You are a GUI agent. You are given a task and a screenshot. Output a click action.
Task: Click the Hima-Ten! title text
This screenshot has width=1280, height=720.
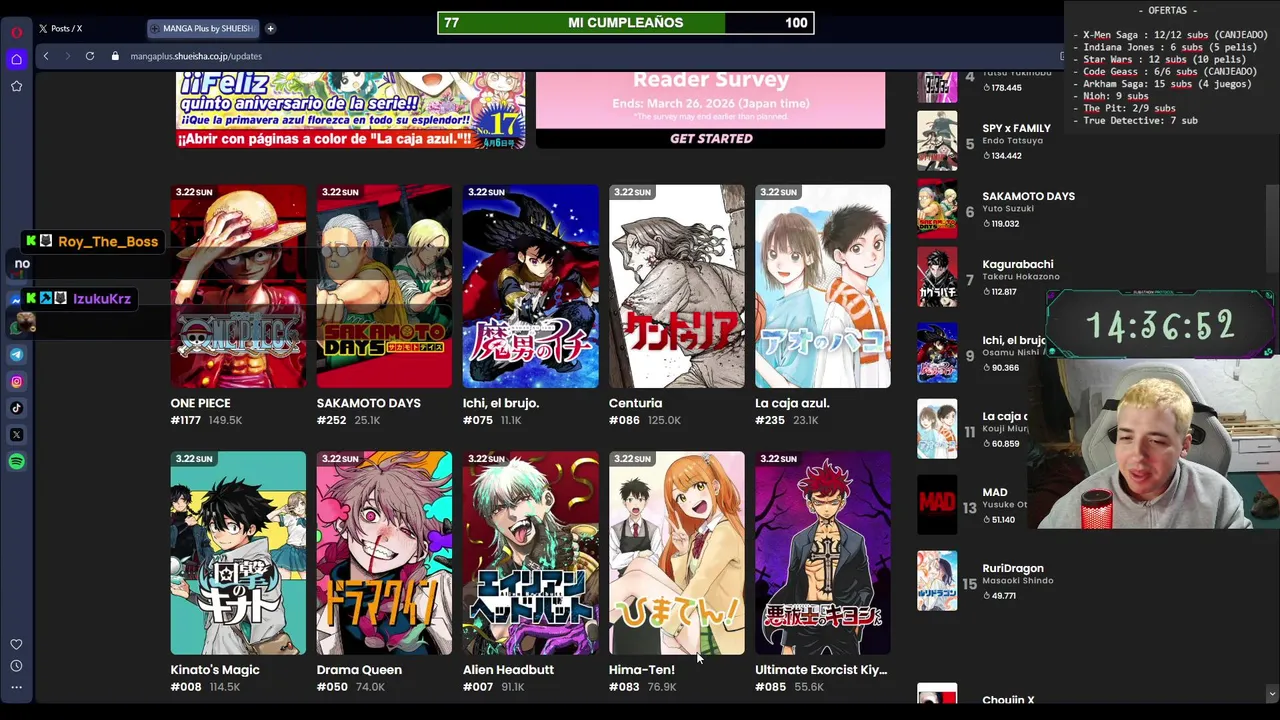[641, 670]
